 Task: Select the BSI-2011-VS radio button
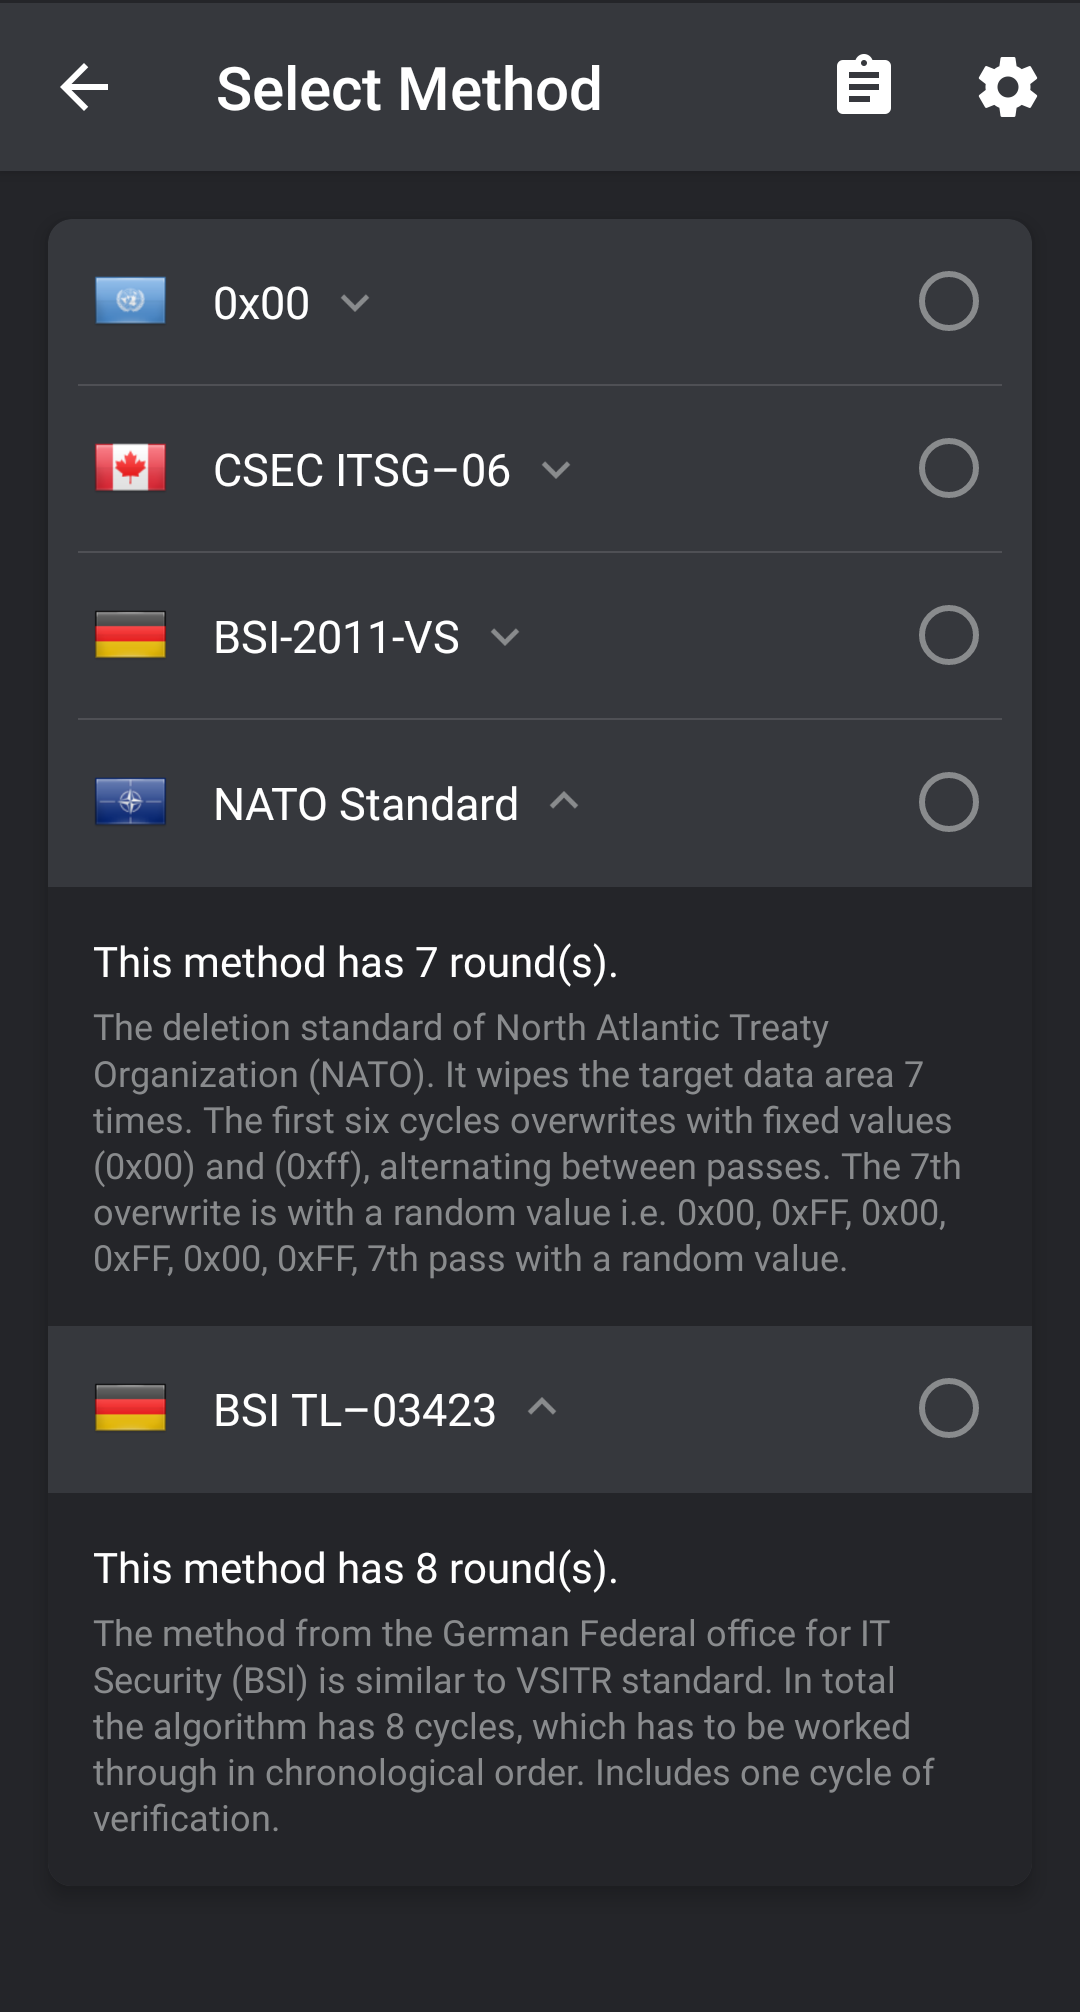click(948, 635)
